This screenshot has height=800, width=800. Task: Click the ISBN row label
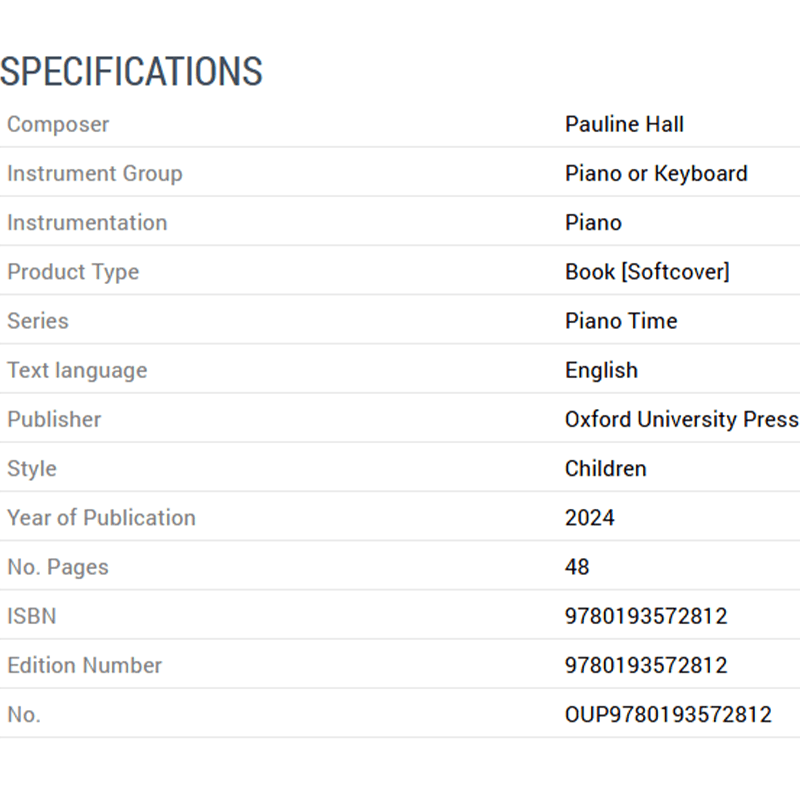[x=32, y=616]
